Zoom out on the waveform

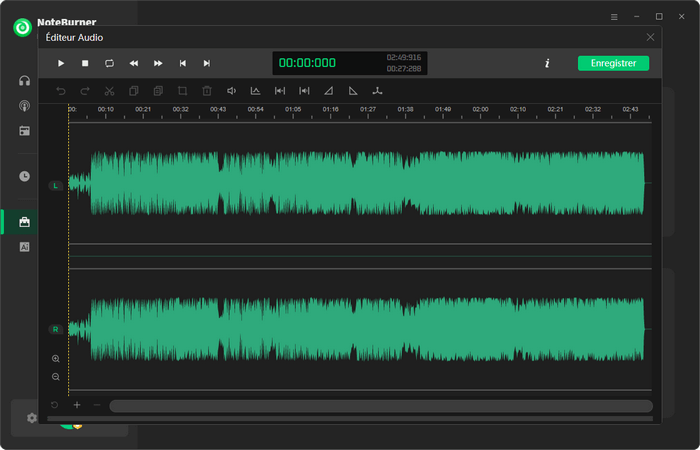(55, 377)
